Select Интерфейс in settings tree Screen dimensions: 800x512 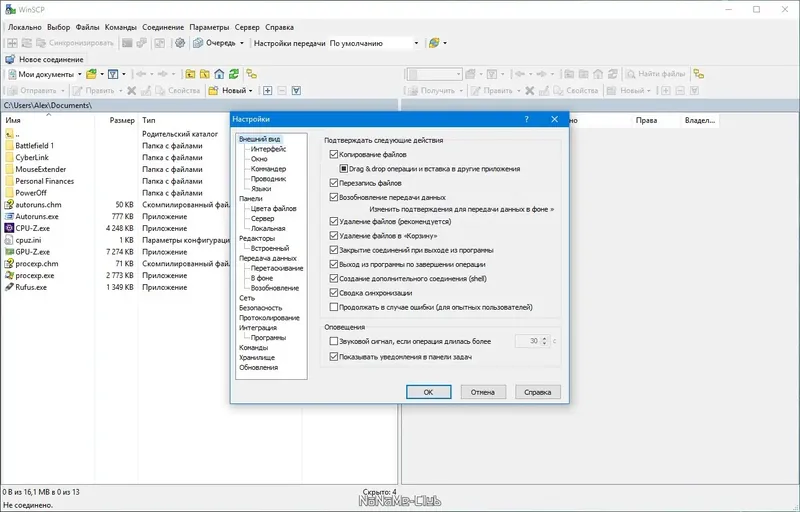pos(268,149)
